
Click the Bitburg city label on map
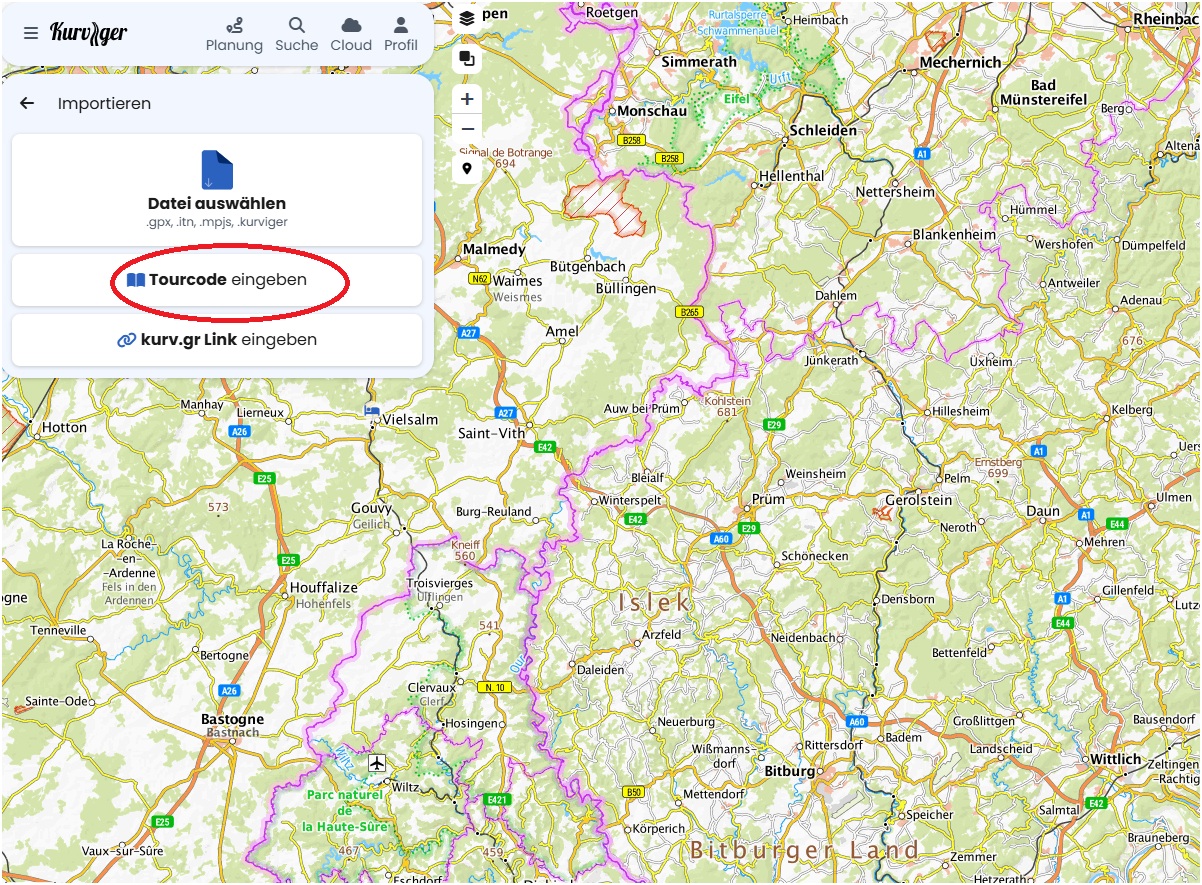coord(790,771)
